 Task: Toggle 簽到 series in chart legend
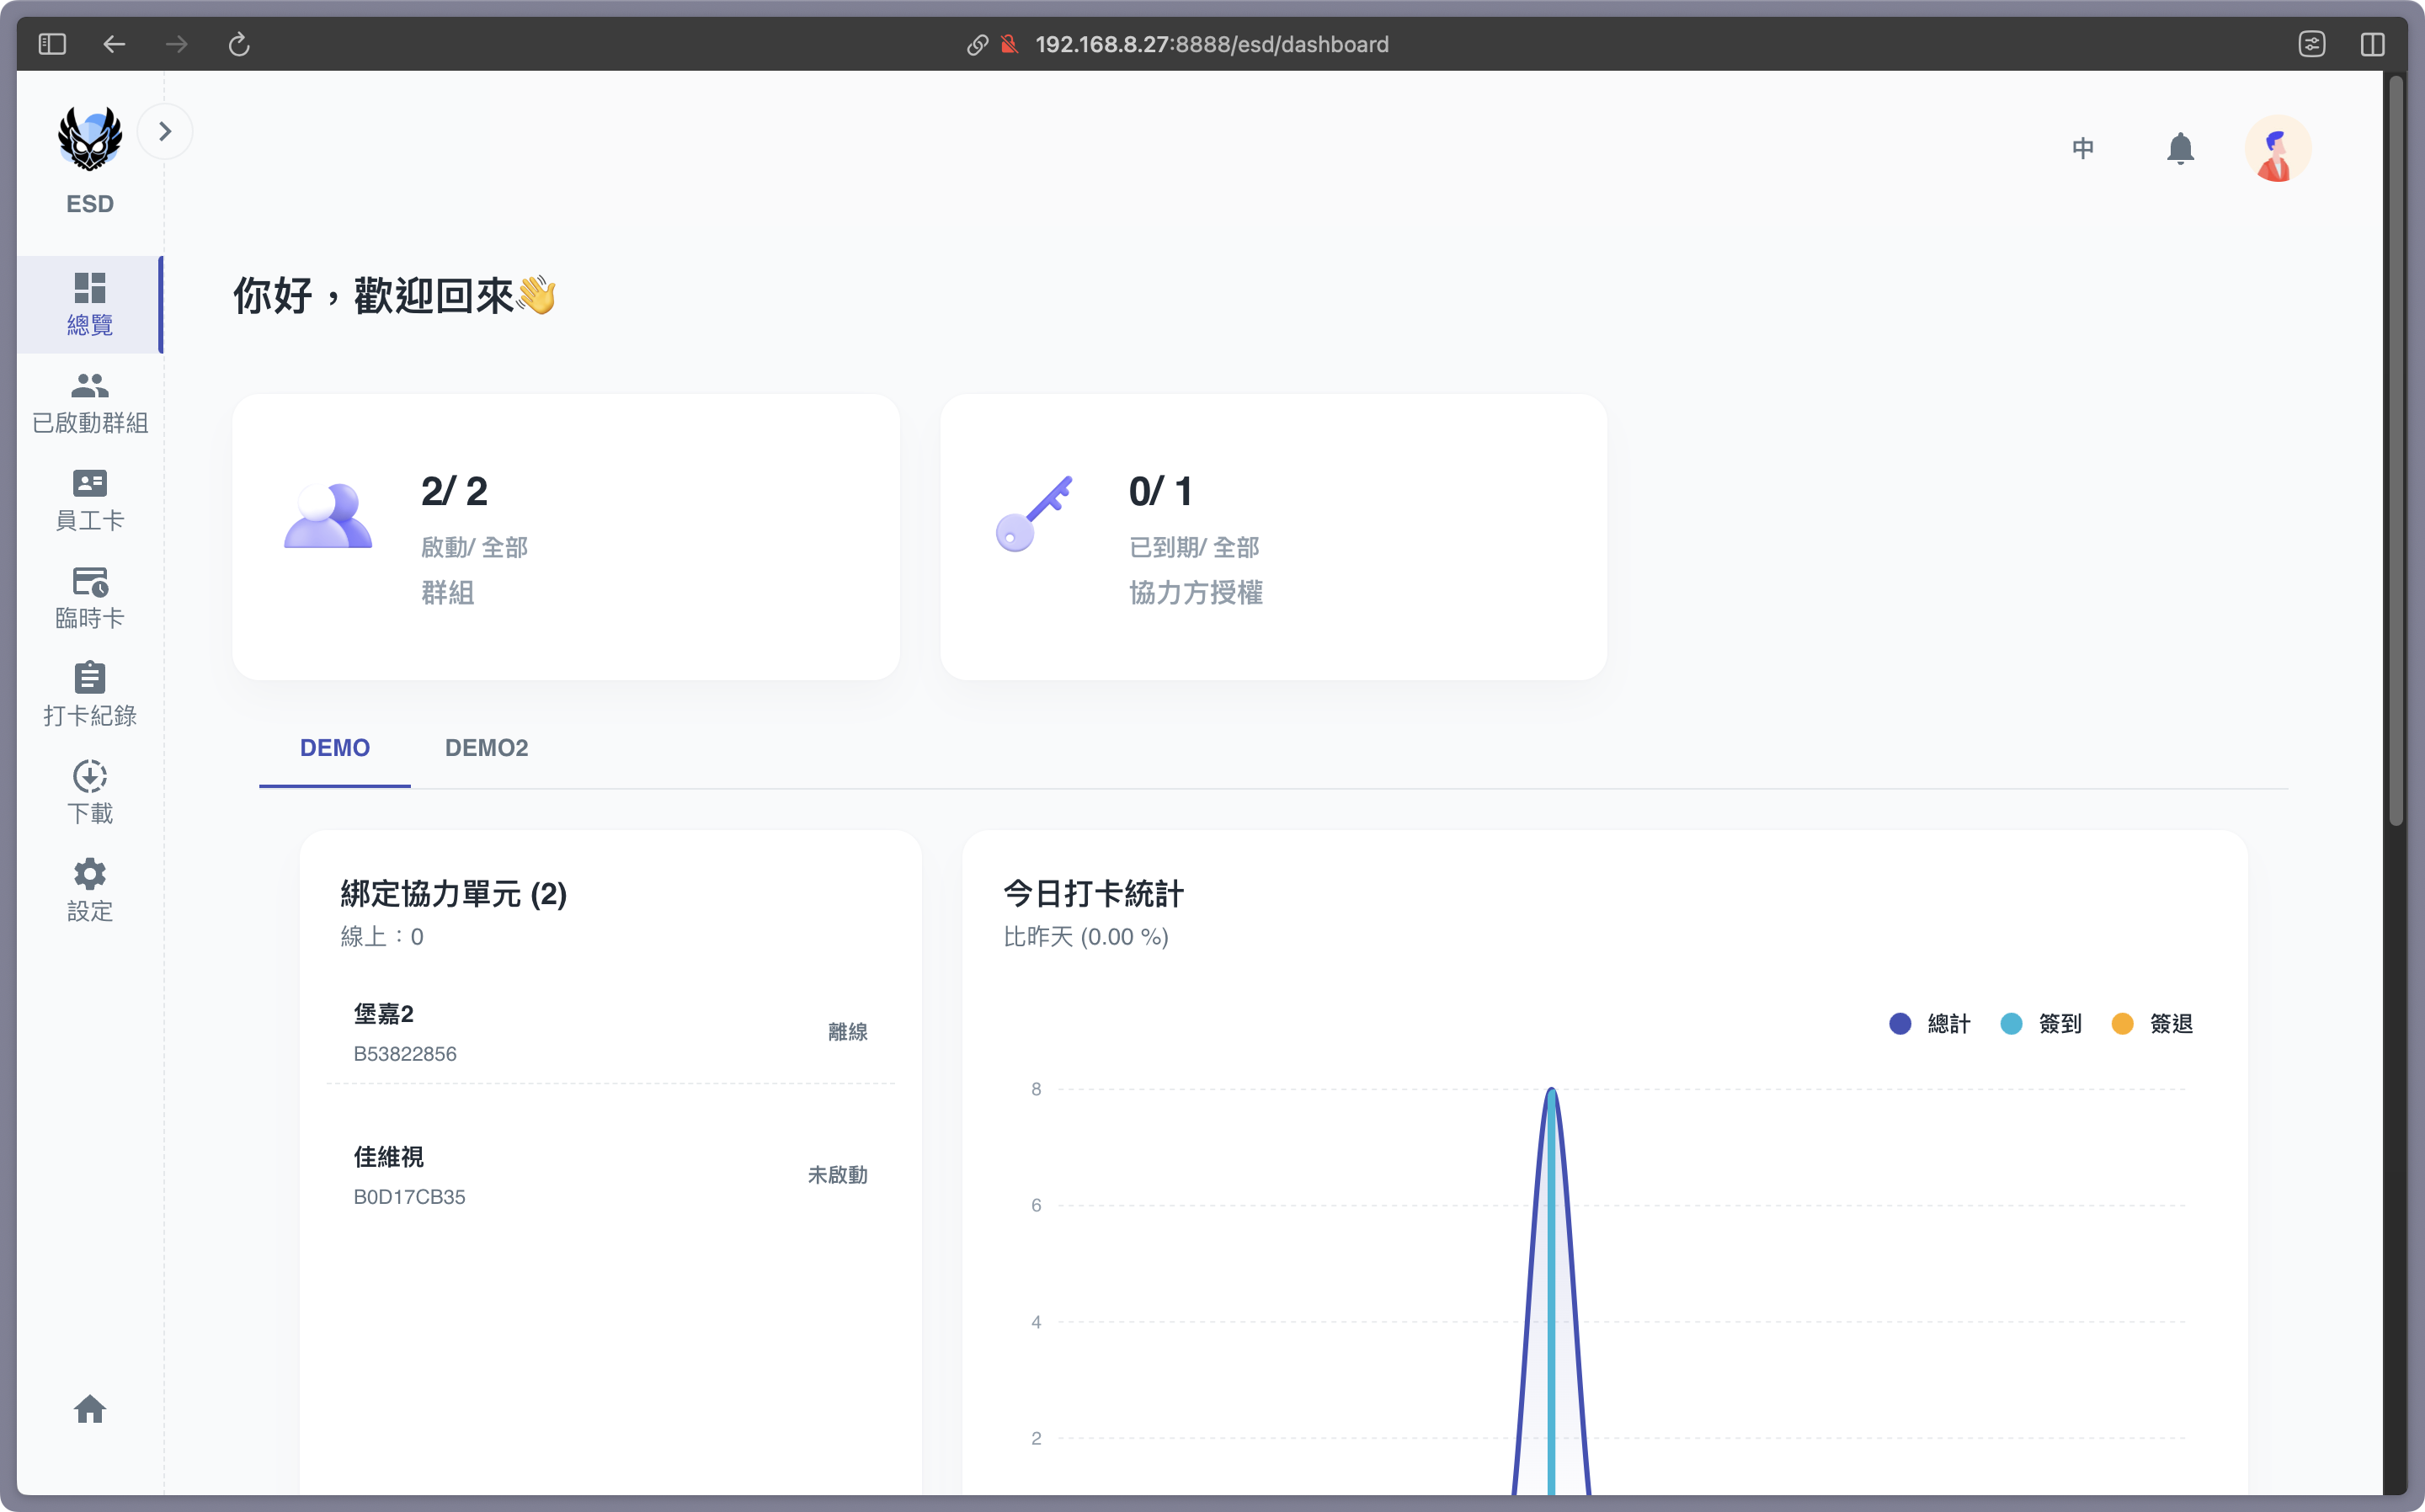tap(2041, 1023)
